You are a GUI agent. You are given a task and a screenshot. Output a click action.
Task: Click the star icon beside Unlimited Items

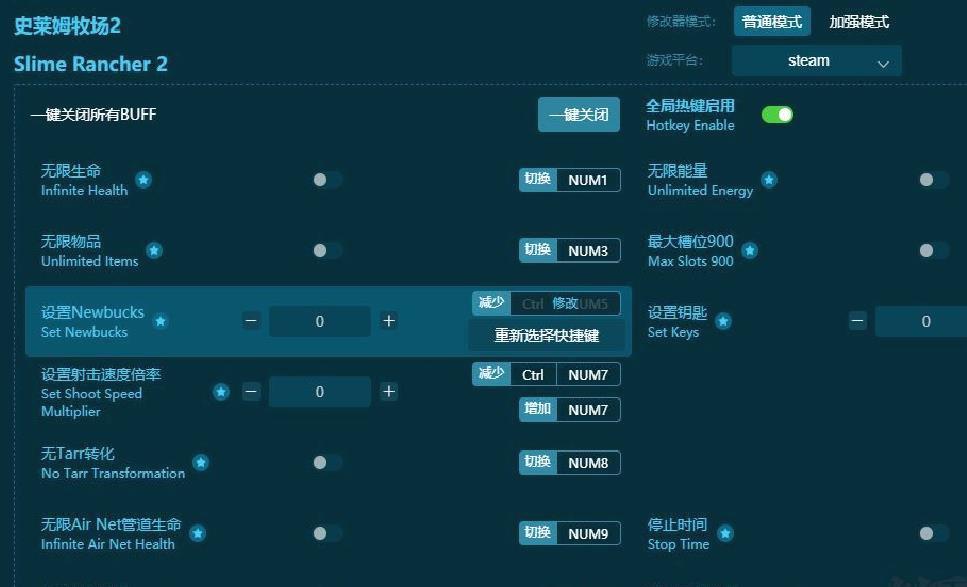coord(154,250)
